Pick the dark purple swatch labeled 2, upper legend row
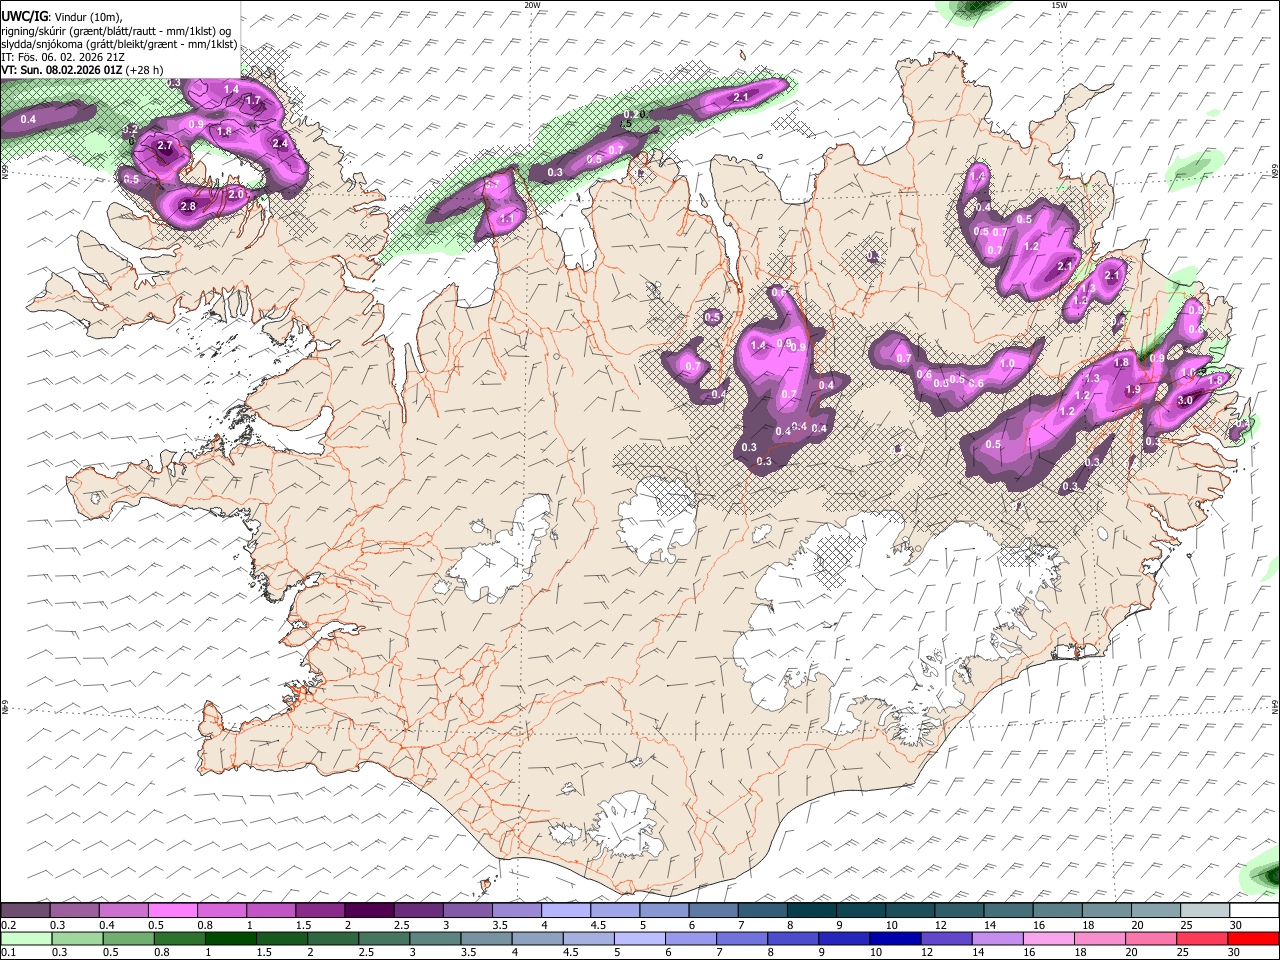This screenshot has width=1280, height=960. [x=369, y=911]
